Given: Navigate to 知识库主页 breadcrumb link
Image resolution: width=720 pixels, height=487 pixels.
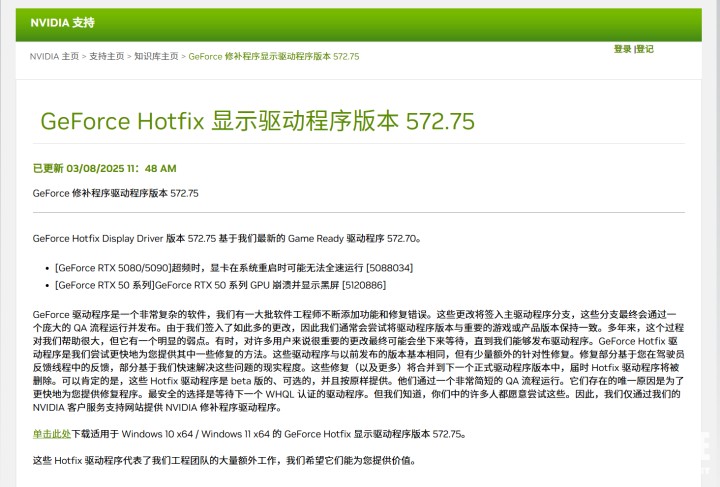Looking at the screenshot, I should (156, 56).
